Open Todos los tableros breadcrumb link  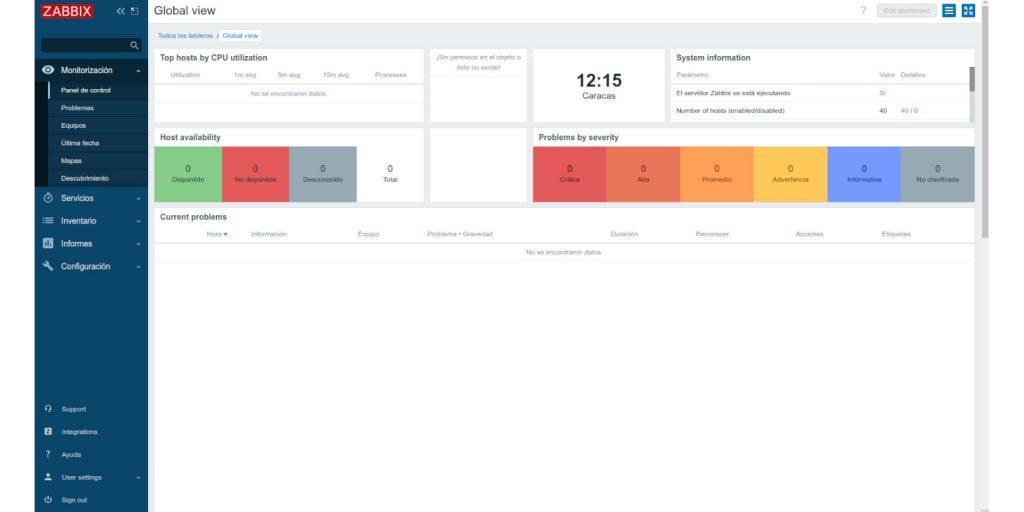[185, 36]
